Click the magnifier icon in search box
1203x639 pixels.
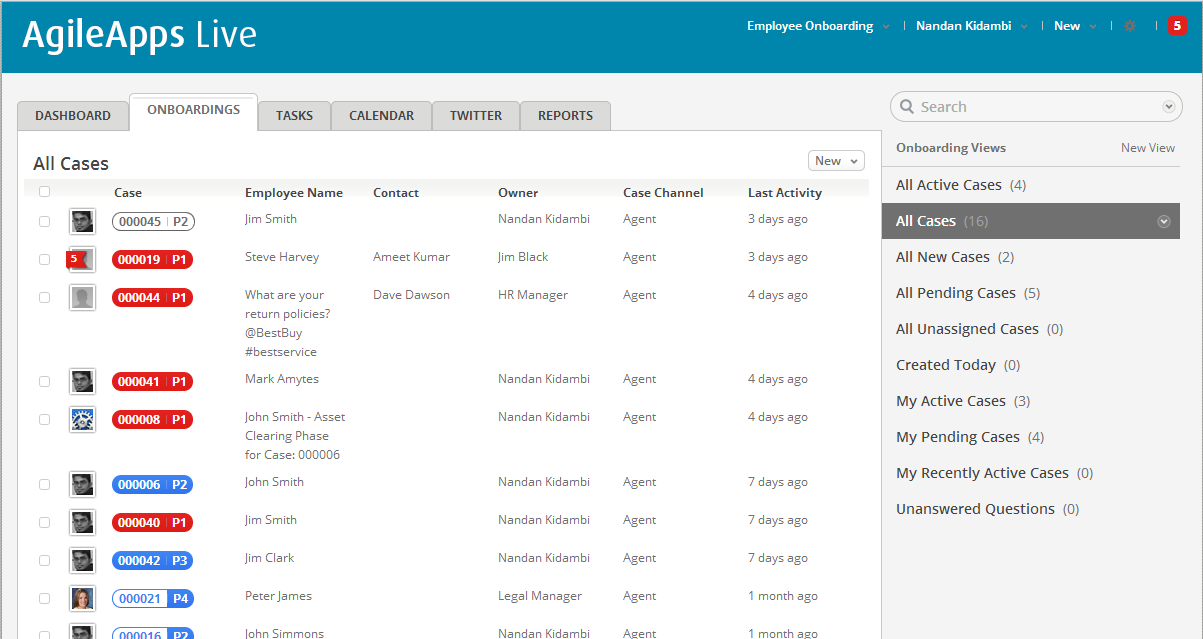pos(906,107)
